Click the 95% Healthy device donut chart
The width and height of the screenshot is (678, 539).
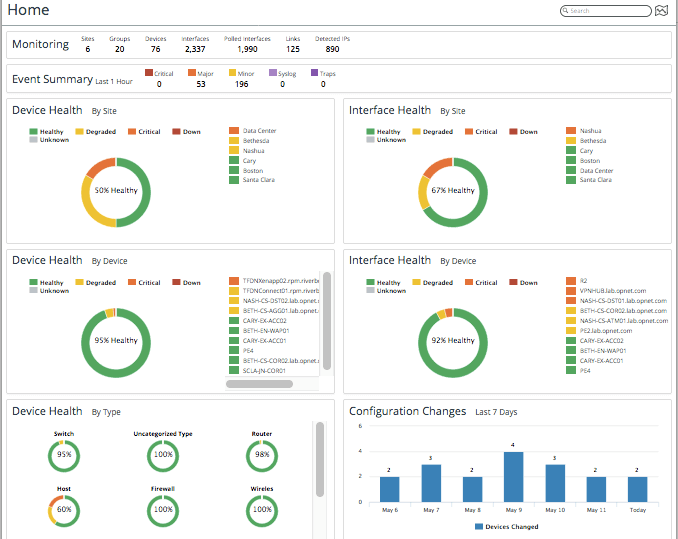click(x=116, y=342)
